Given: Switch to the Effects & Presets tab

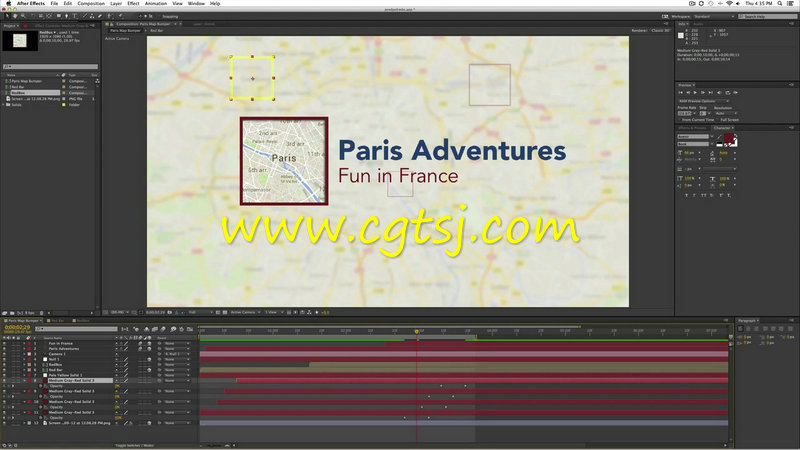Looking at the screenshot, I should pyautogui.click(x=692, y=128).
